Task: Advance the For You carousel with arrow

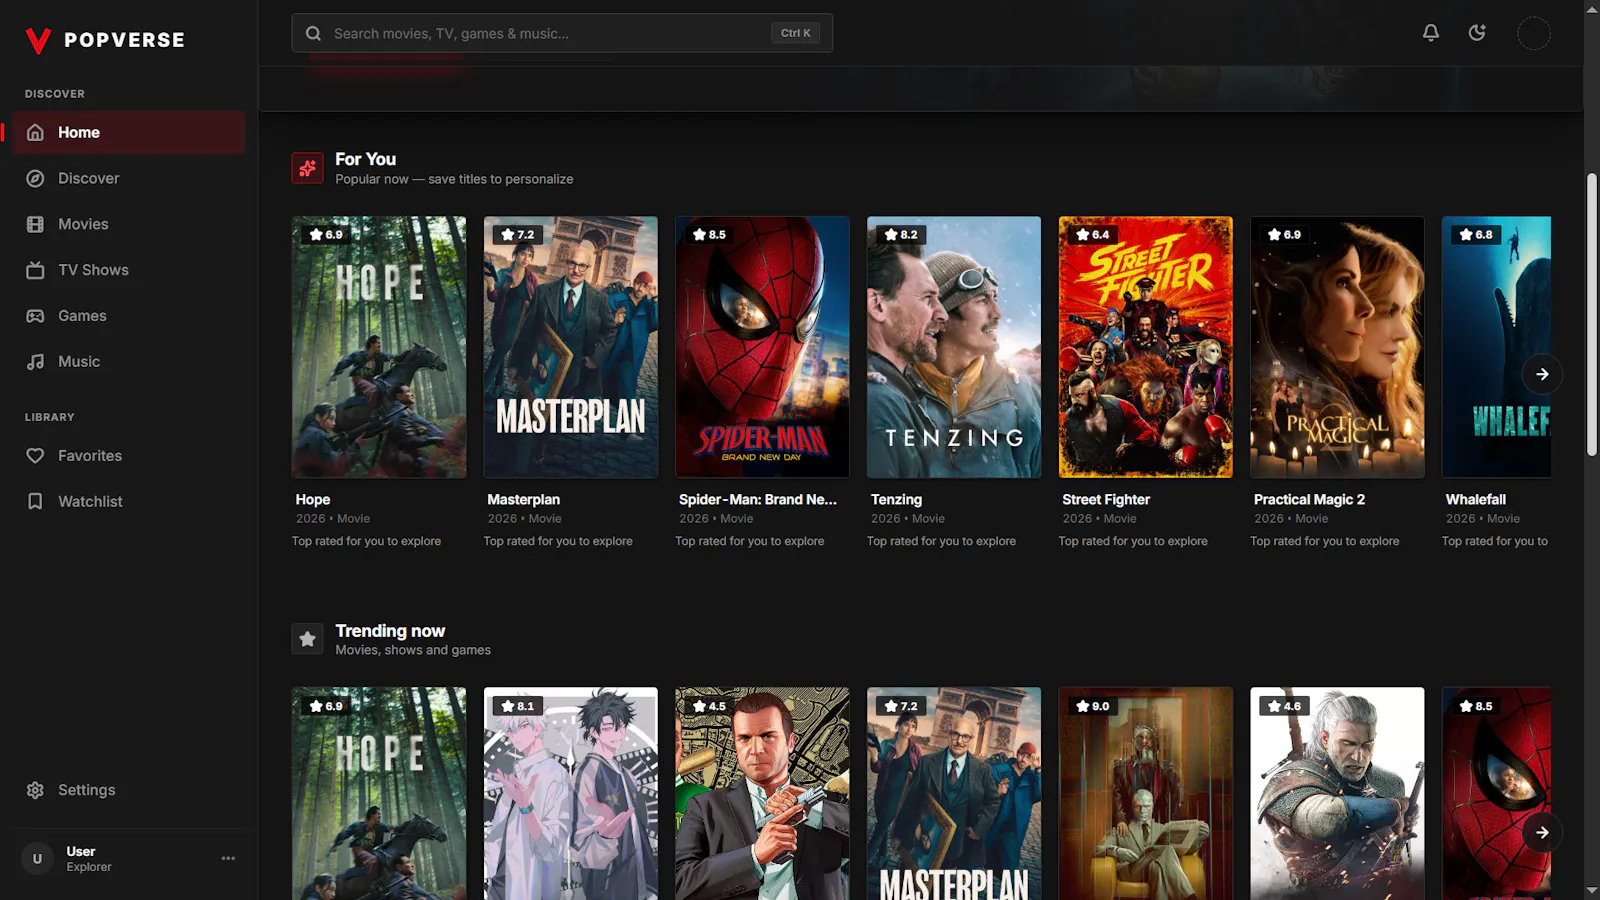Action: [1542, 374]
